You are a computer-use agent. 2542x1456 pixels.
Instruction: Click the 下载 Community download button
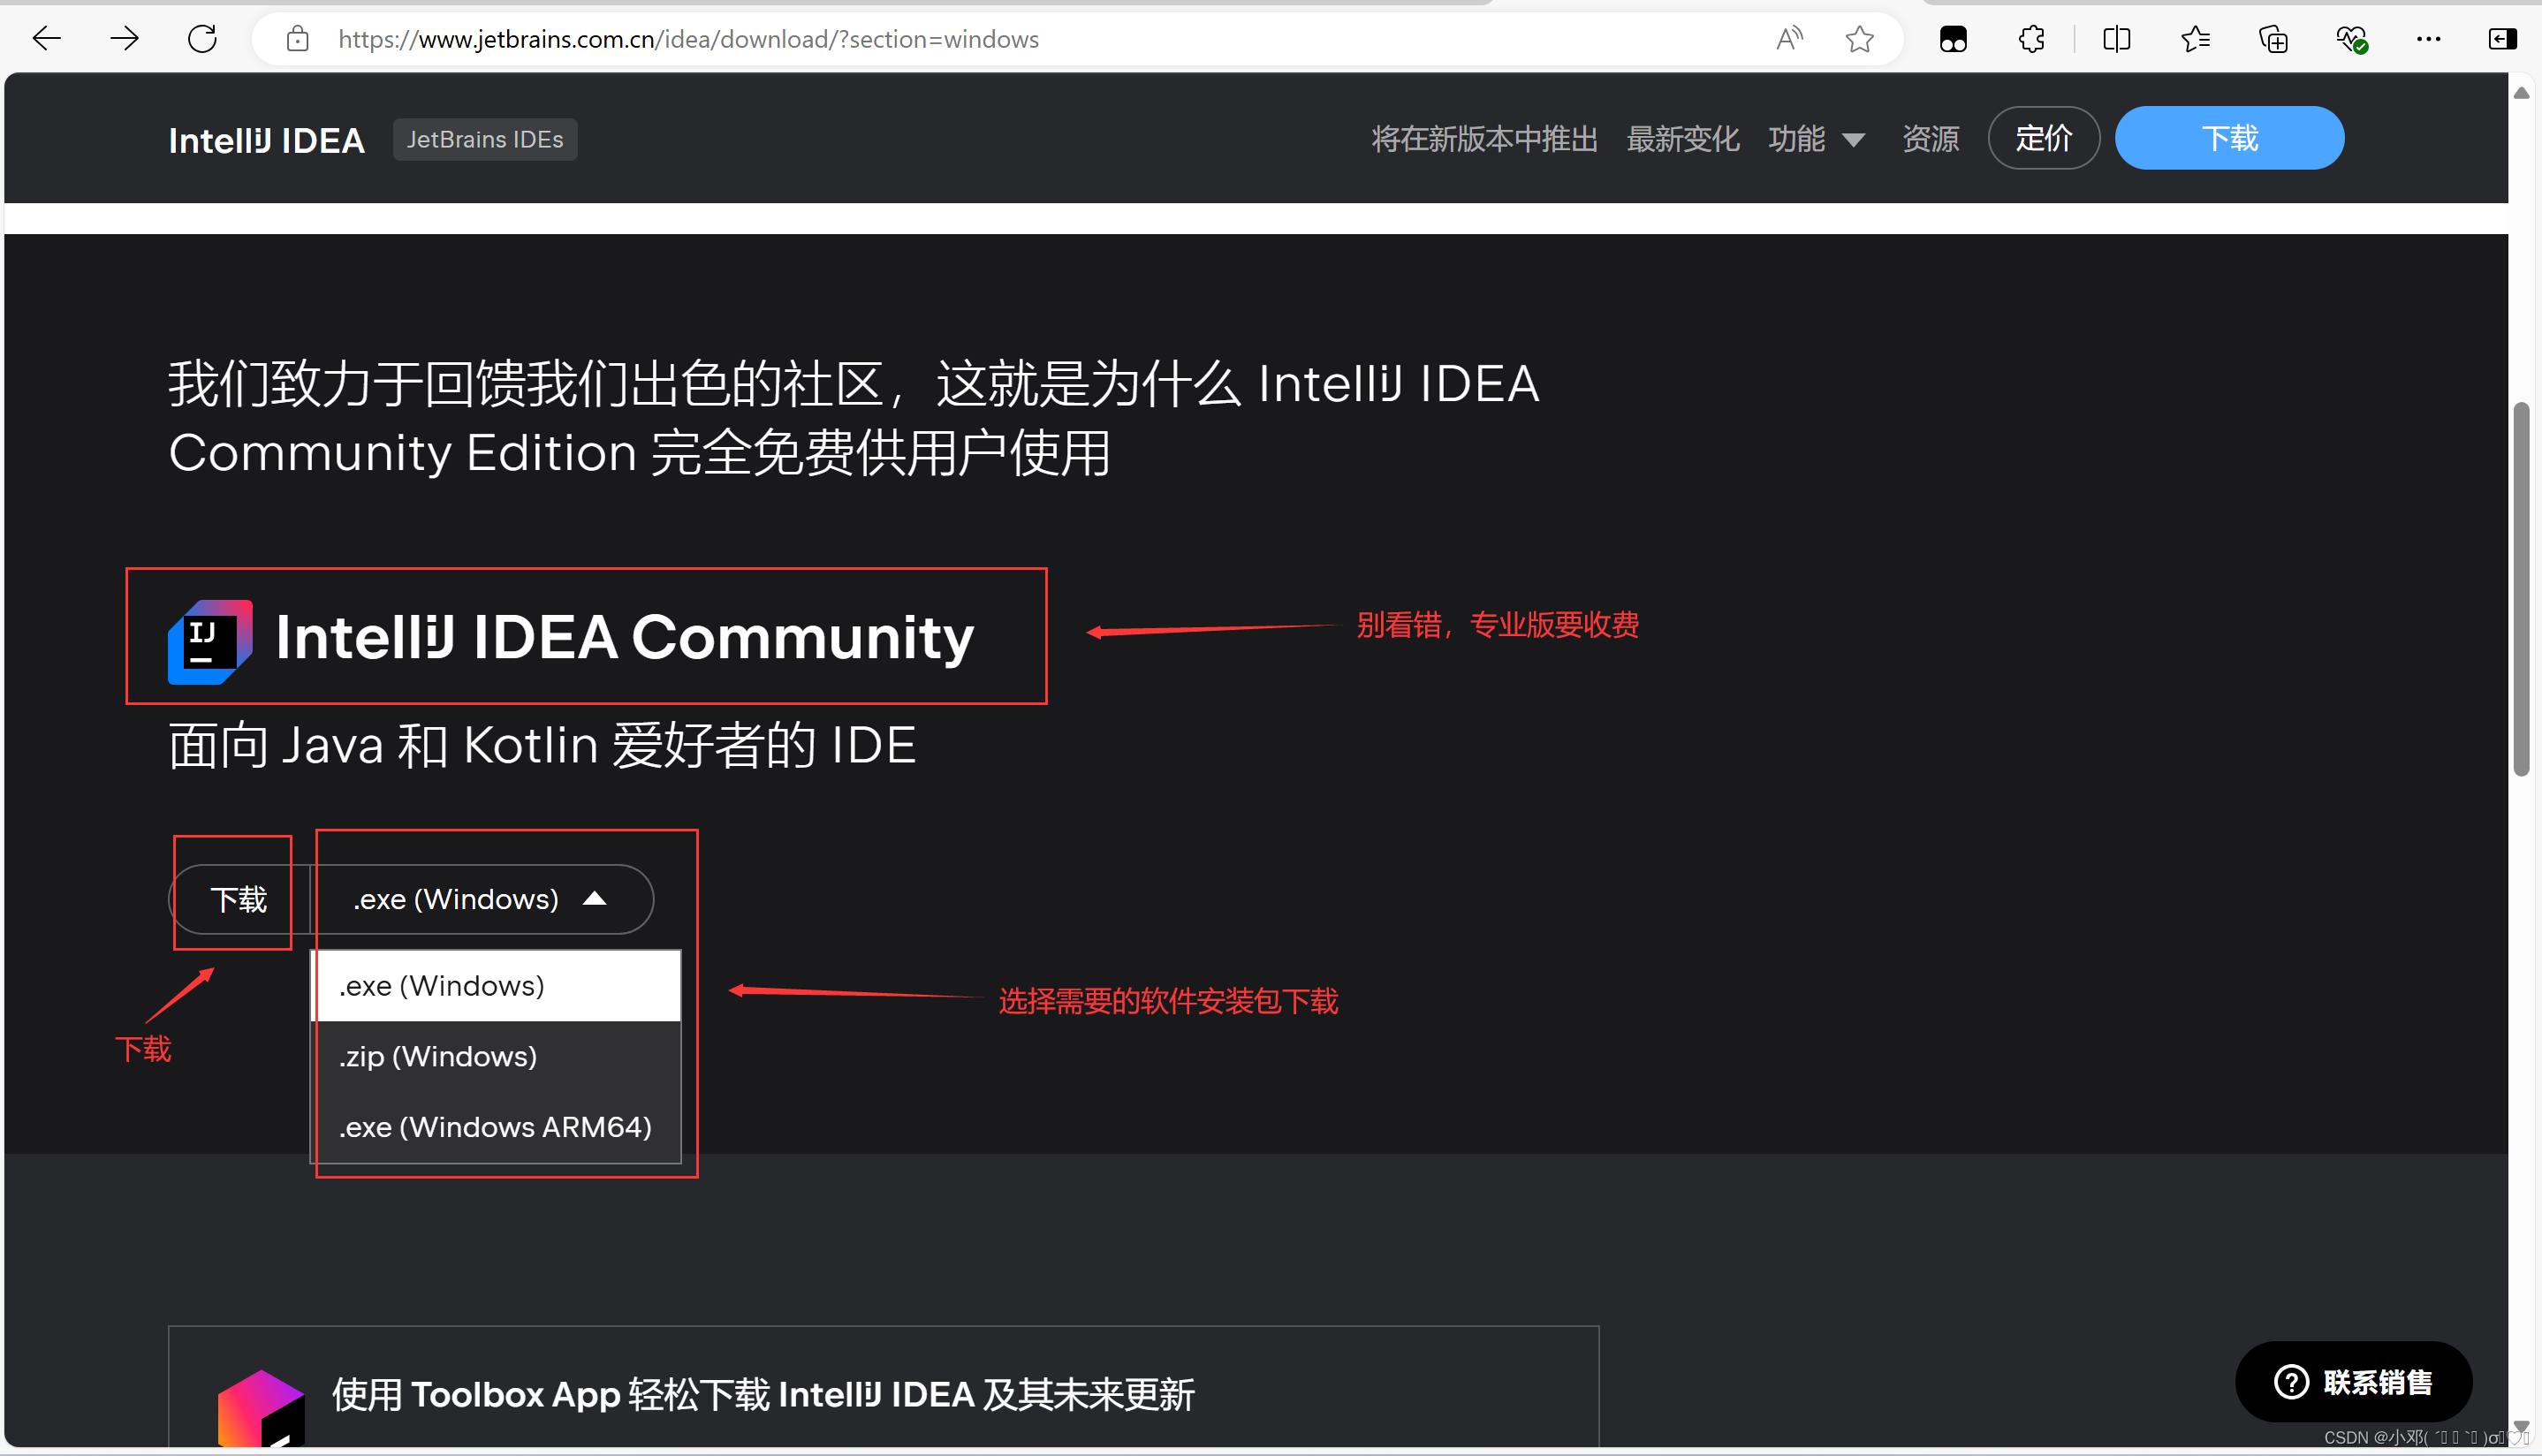pyautogui.click(x=239, y=899)
